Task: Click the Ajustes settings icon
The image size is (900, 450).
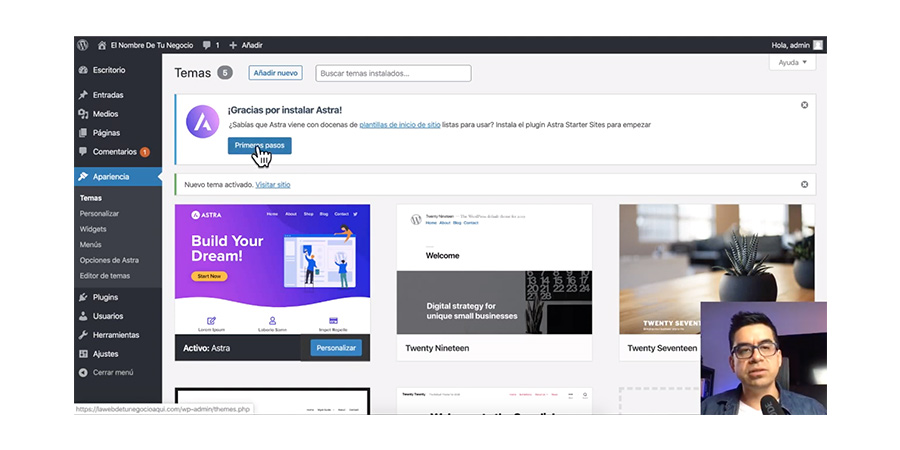Action: point(83,354)
